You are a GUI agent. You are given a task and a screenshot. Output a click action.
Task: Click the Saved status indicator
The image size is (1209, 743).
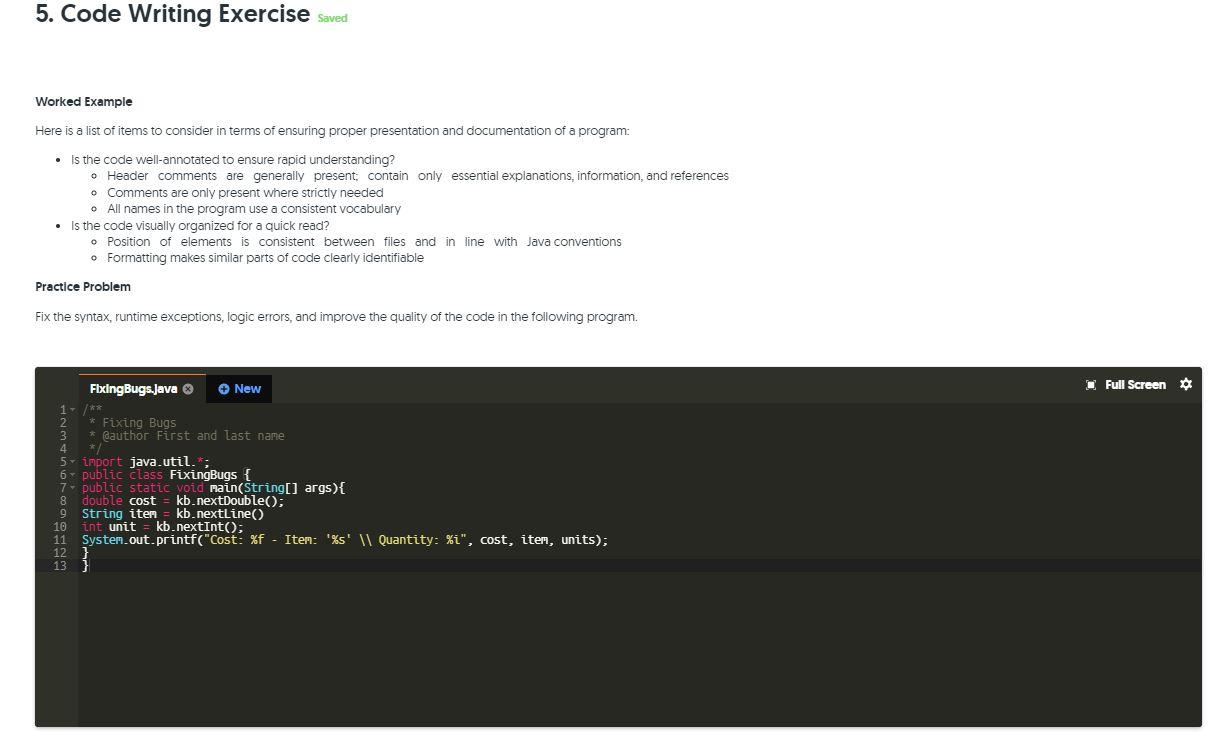tap(332, 18)
